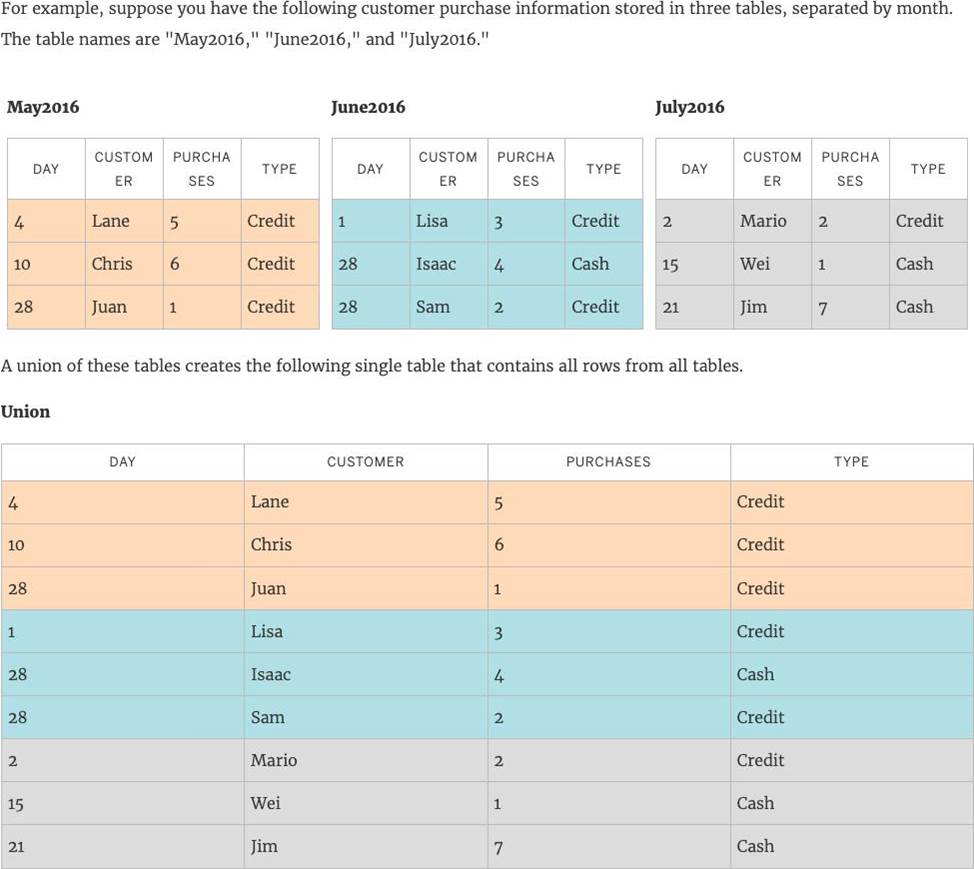Select the CUSTOMER column header in Union table
The width and height of the screenshot is (974, 869).
365,462
